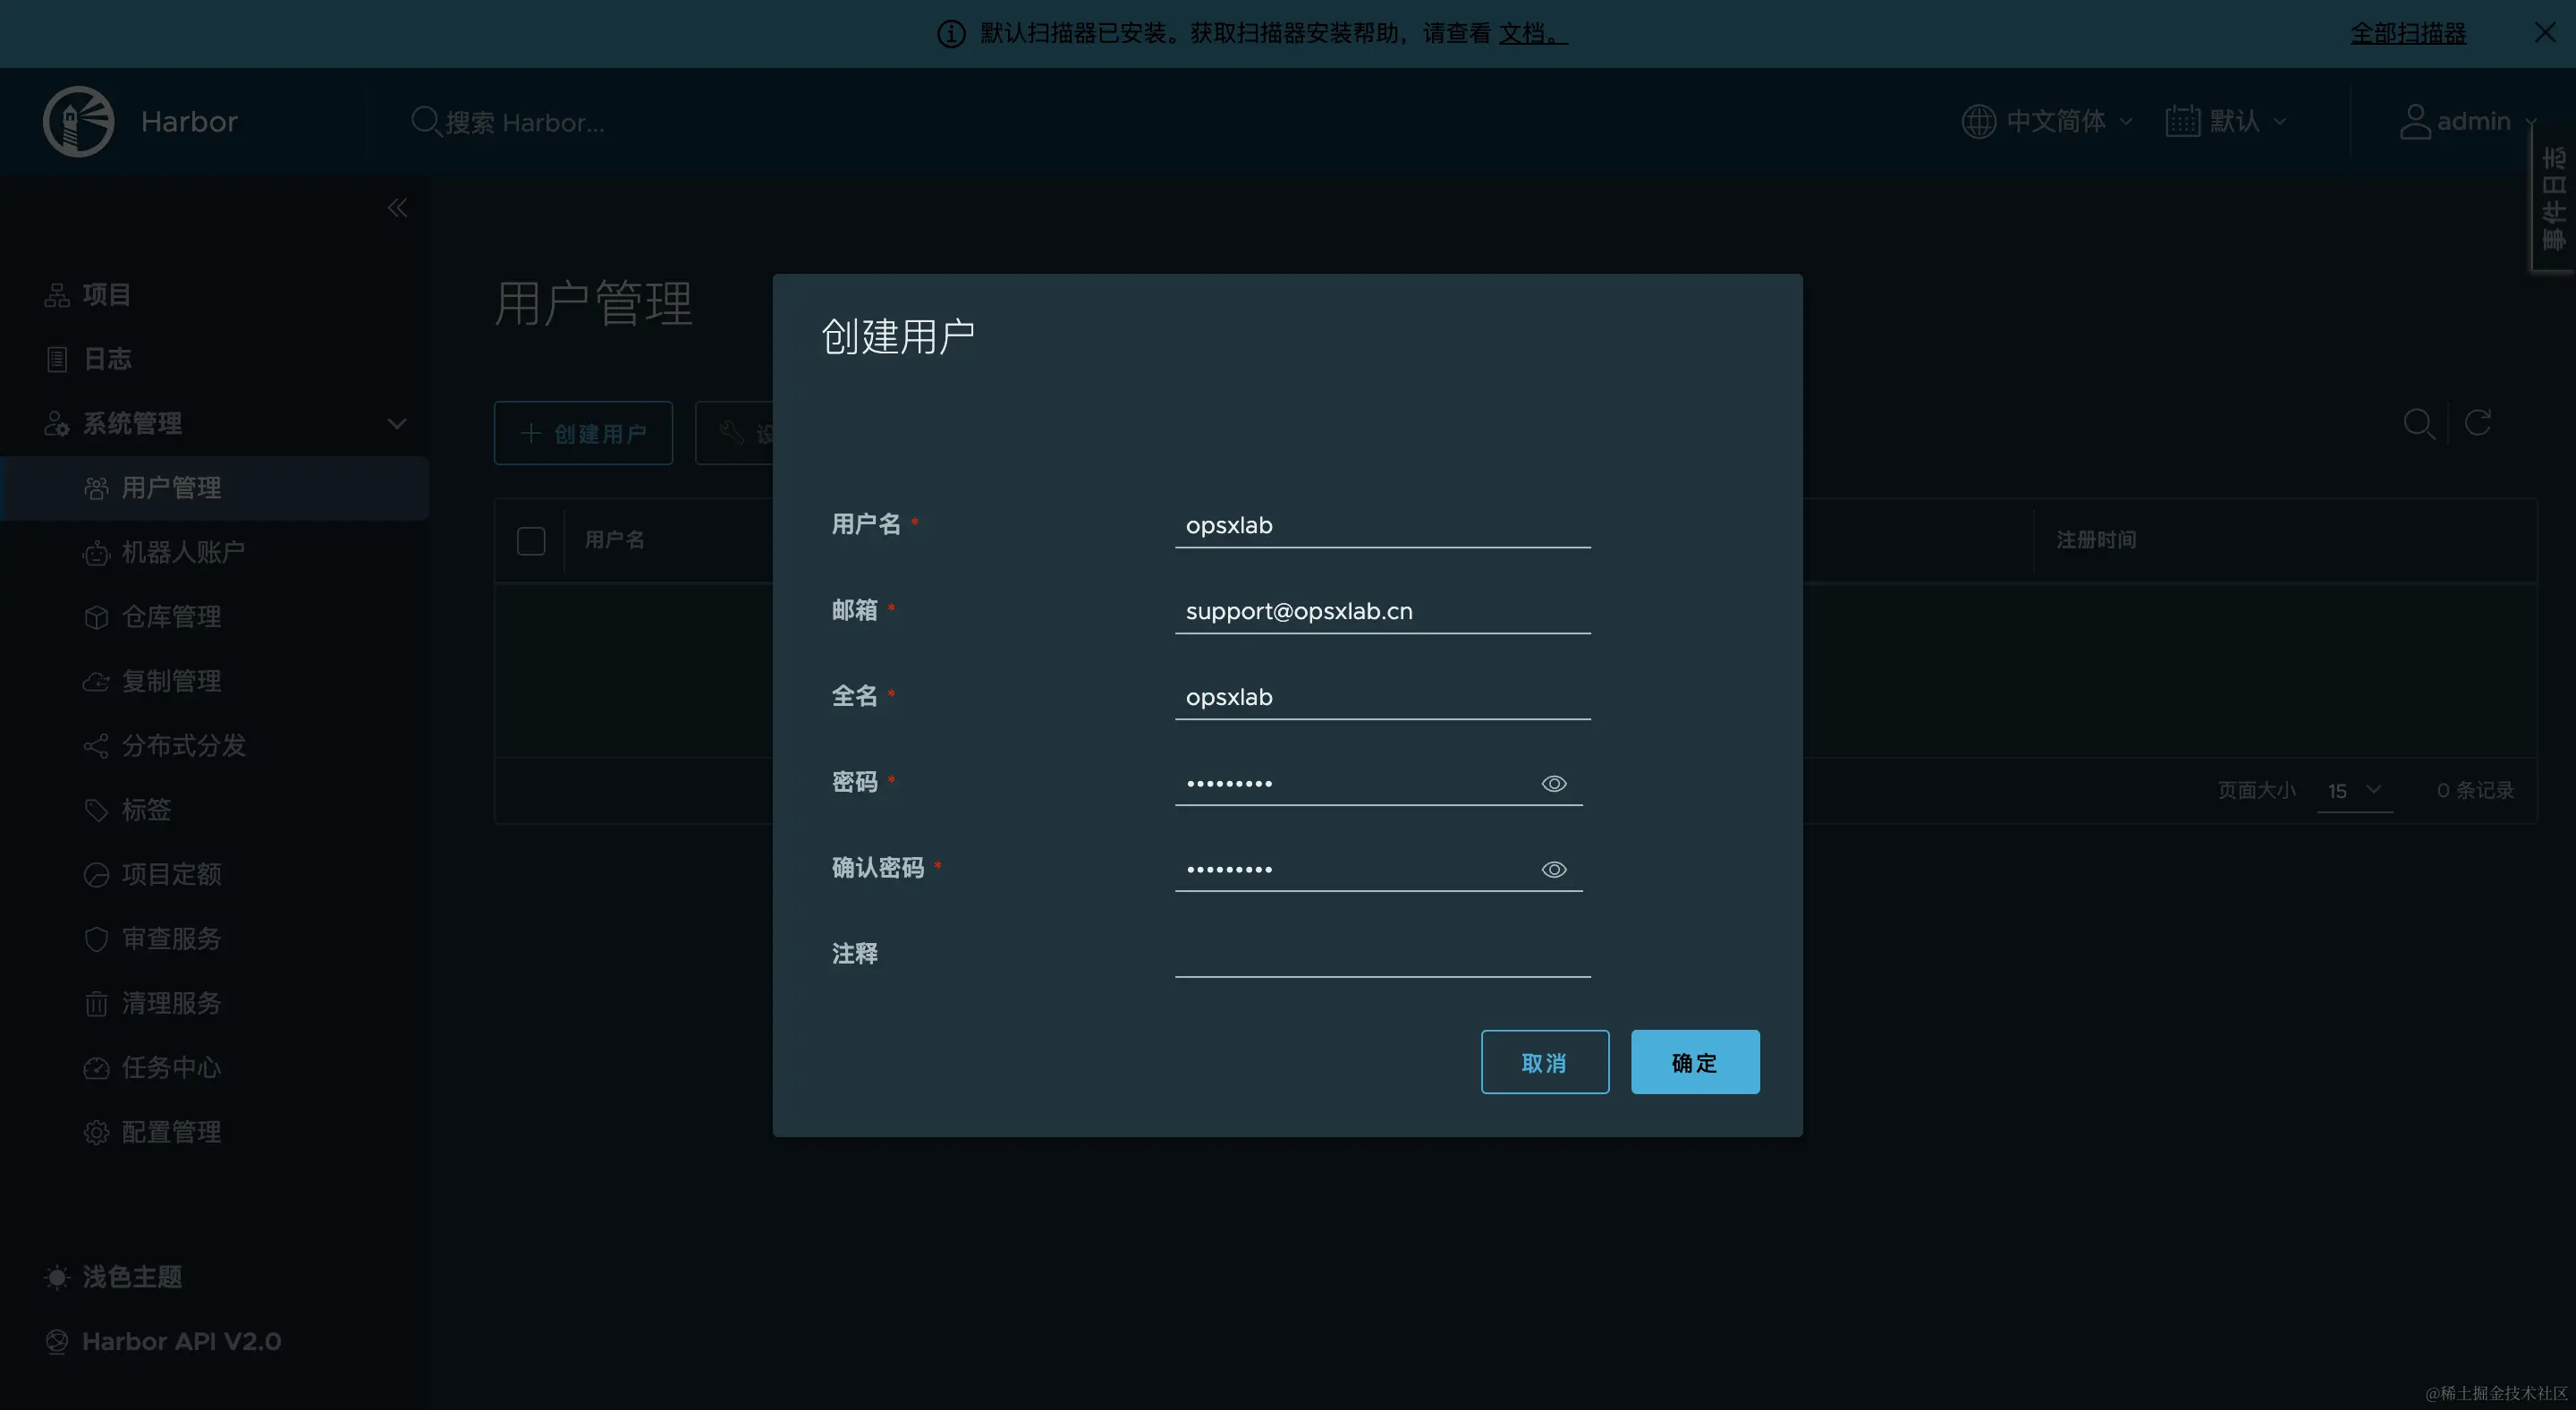2576x1410 pixels.
Task: Open 分布式分发 distribution icon
Action: 96,745
